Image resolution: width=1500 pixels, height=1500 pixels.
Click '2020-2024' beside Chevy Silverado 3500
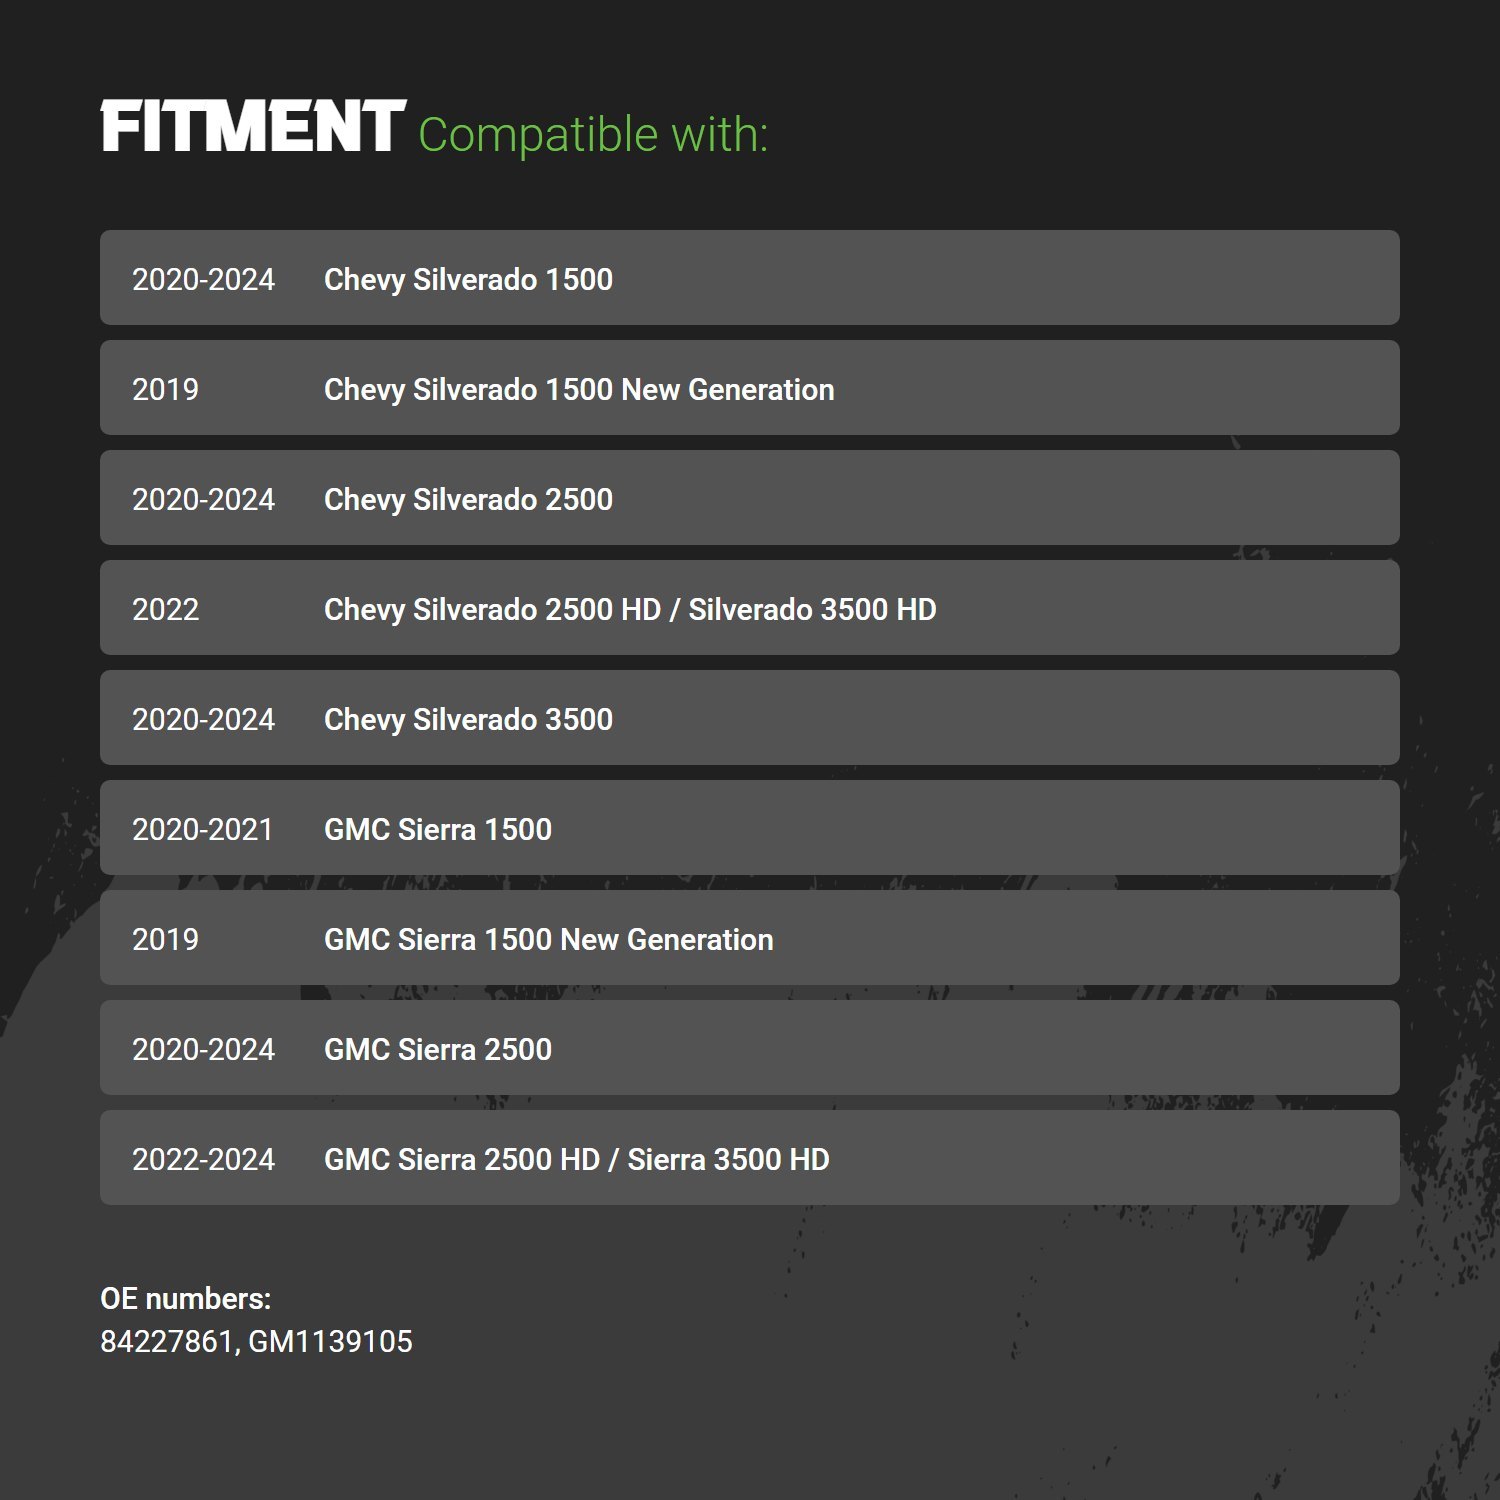[203, 719]
